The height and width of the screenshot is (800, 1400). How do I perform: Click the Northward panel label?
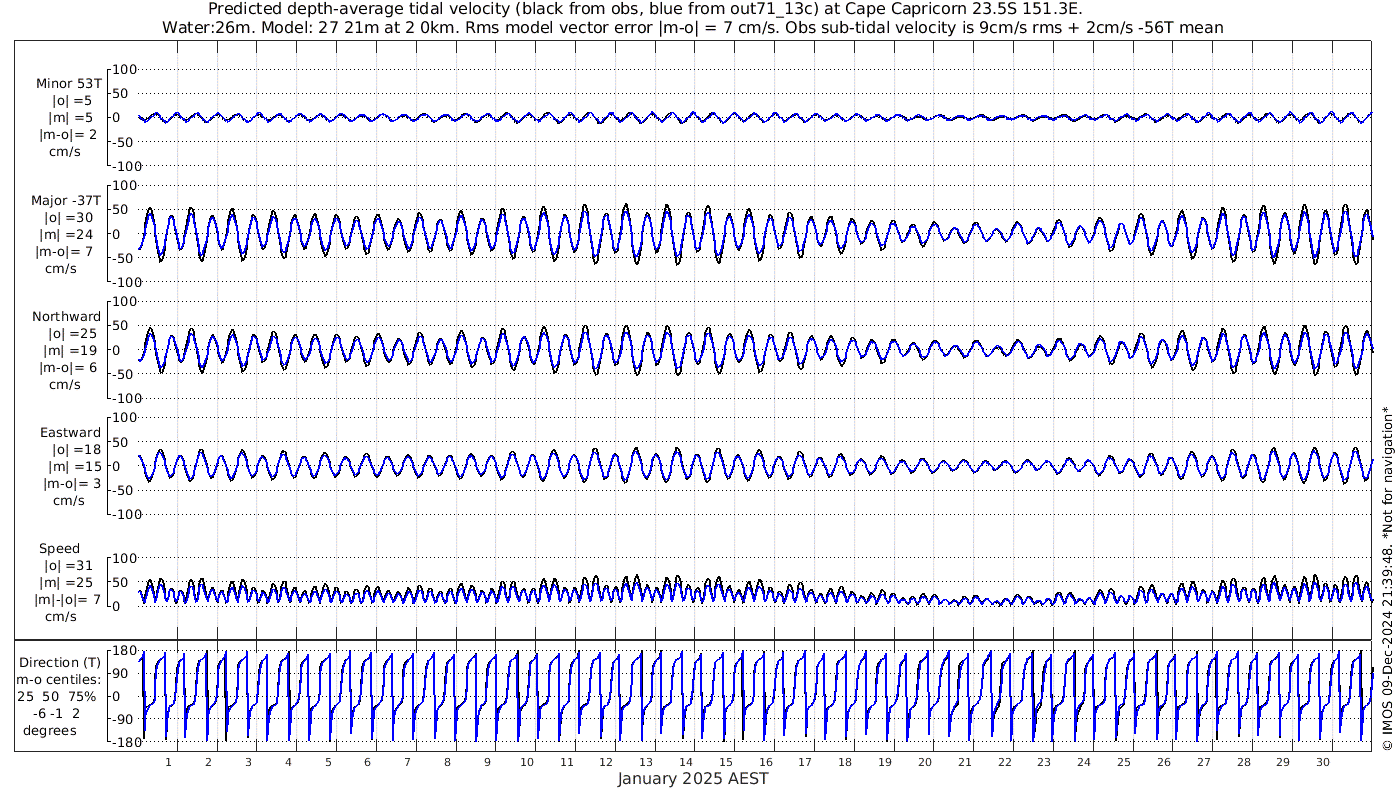66,317
